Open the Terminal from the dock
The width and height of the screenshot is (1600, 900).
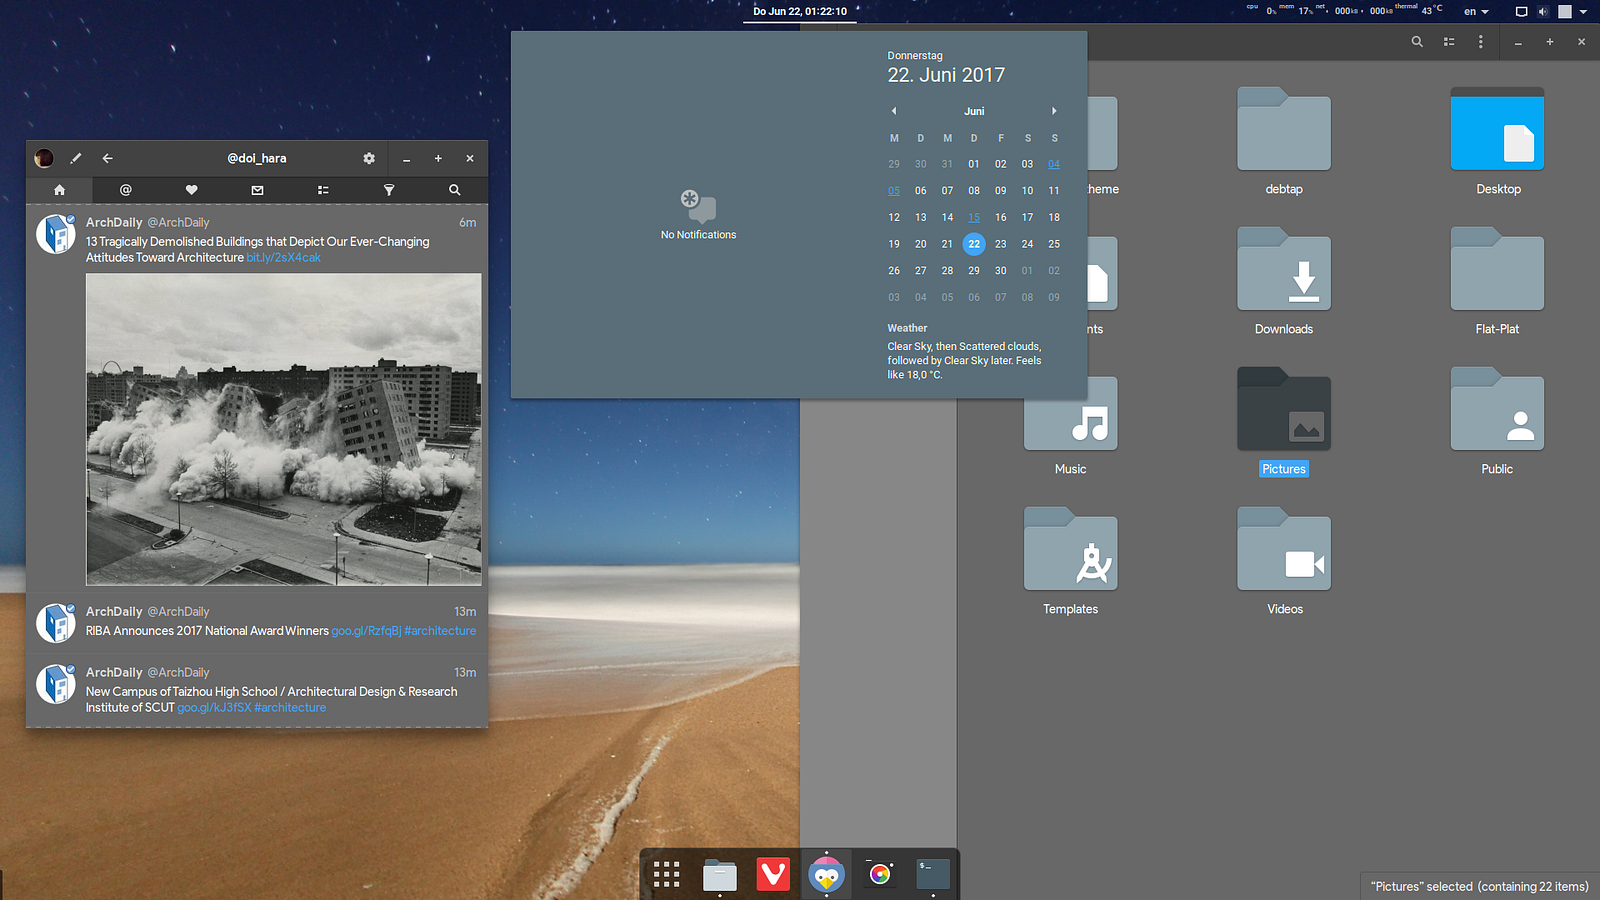933,875
